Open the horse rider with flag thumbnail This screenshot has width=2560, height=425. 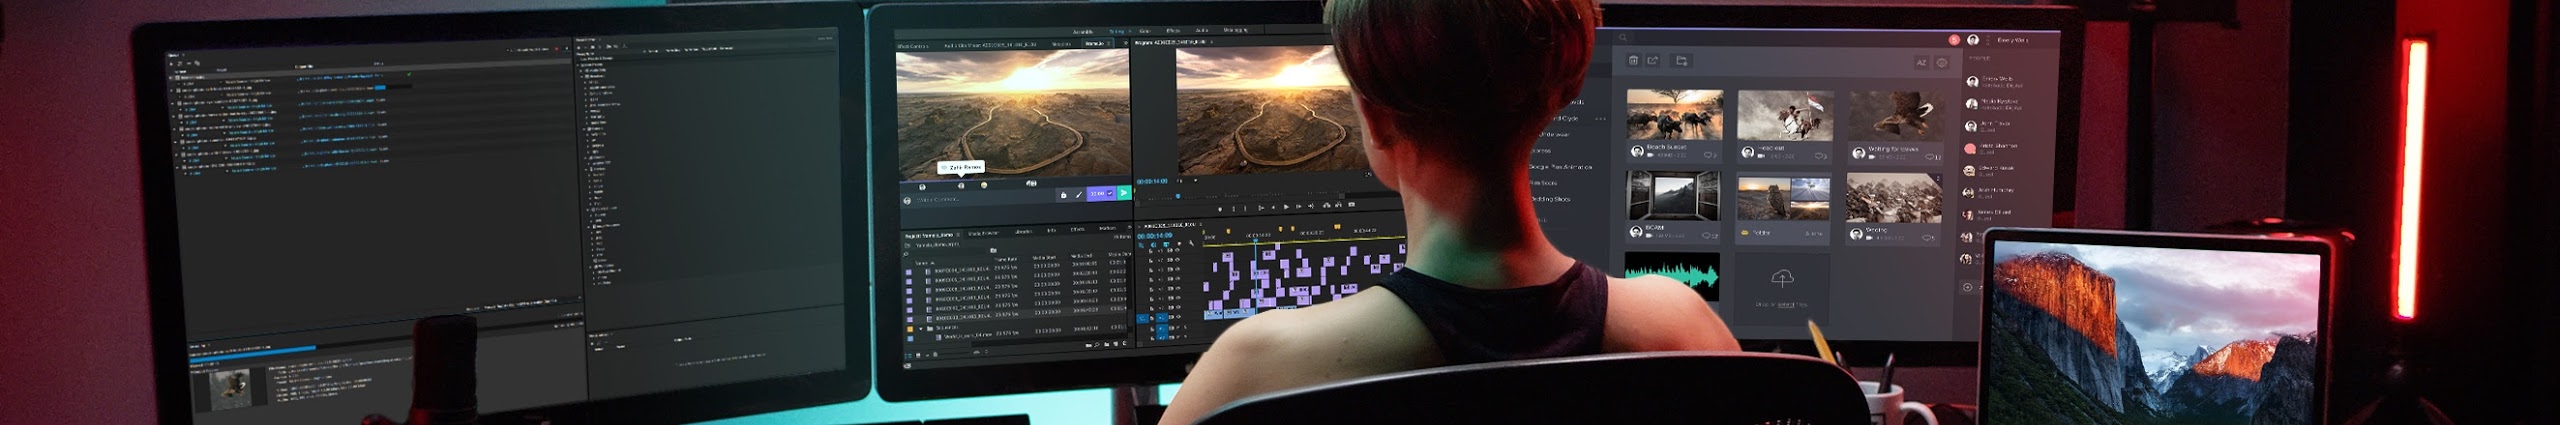pyautogui.click(x=1784, y=115)
